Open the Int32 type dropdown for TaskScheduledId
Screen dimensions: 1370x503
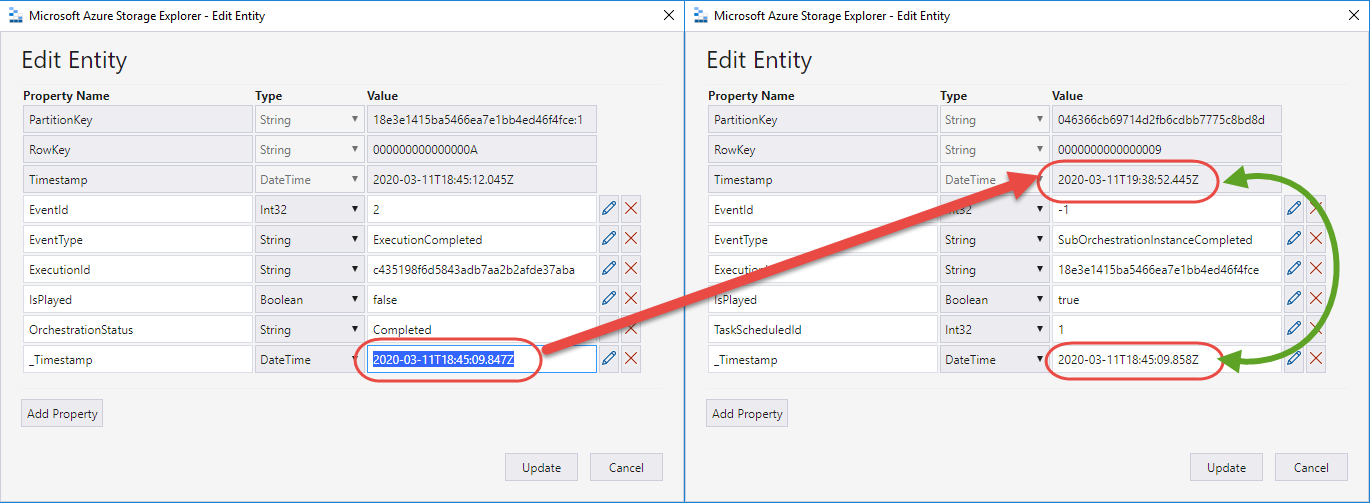click(994, 329)
